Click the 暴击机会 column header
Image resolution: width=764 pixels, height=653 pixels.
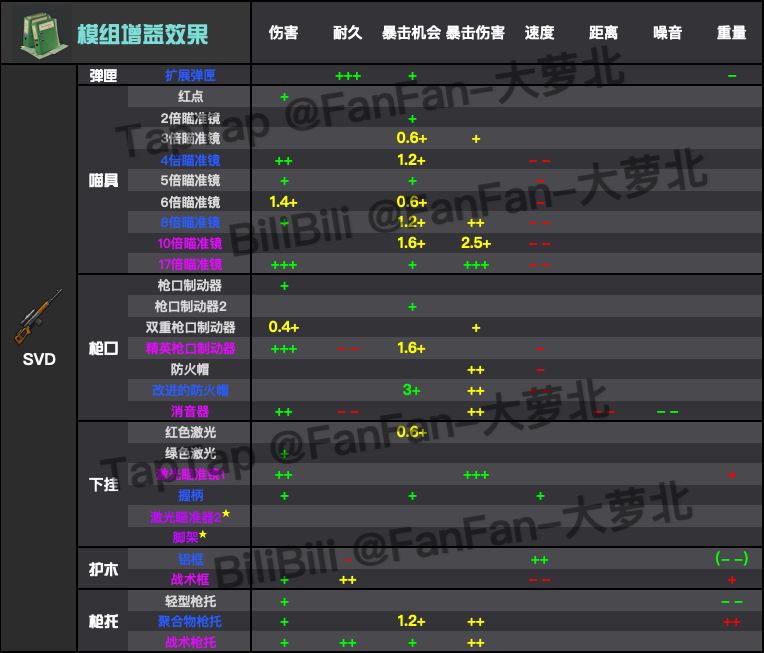click(x=411, y=33)
